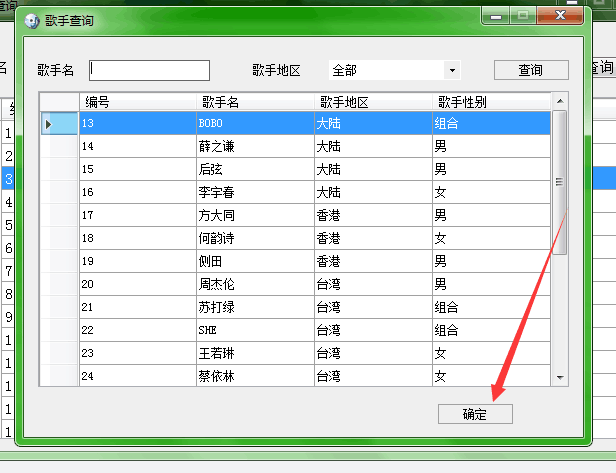Click the 香港 region cell in the 方大同 row
This screenshot has height=473, width=616.
(x=373, y=215)
